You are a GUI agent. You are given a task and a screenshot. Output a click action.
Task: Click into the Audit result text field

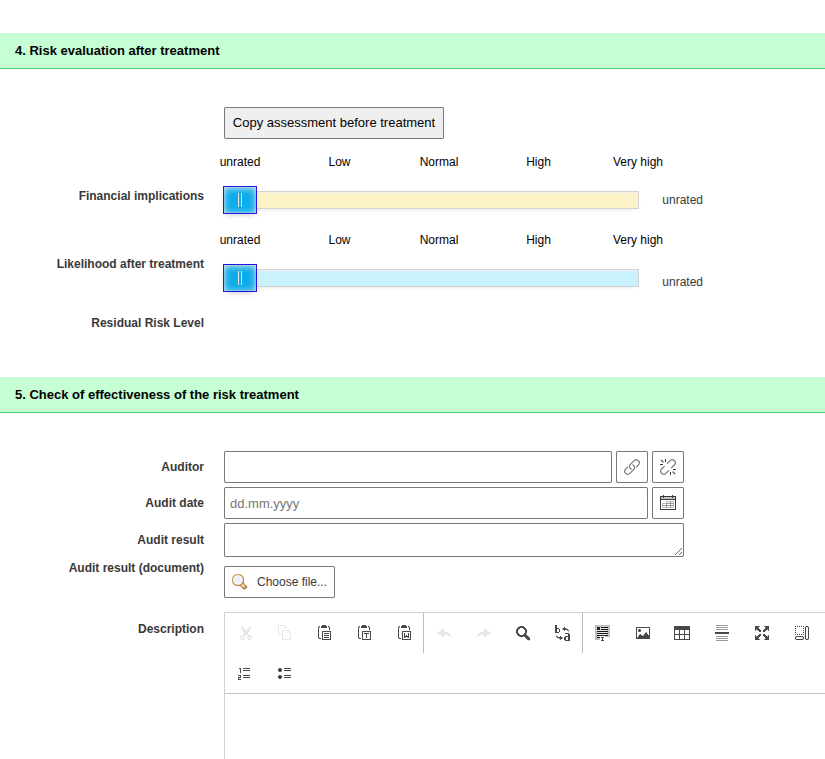coord(453,539)
